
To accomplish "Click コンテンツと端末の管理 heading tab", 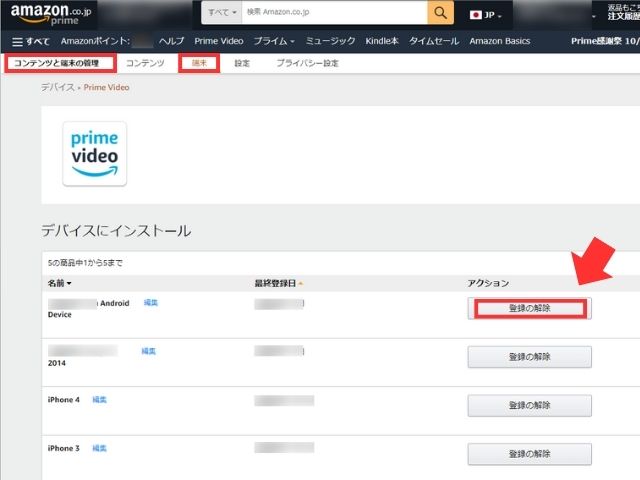I will coord(57,63).
